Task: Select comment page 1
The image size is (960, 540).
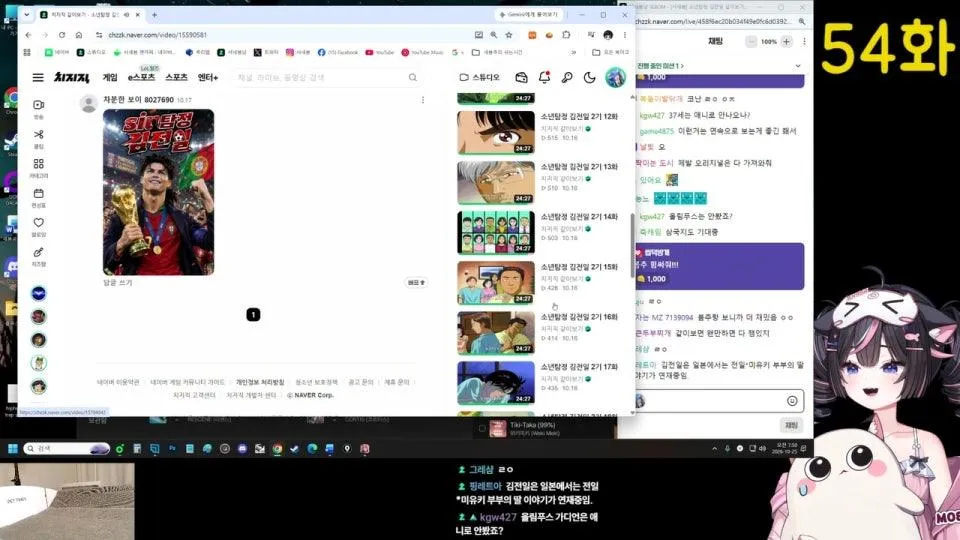Action: coord(253,315)
